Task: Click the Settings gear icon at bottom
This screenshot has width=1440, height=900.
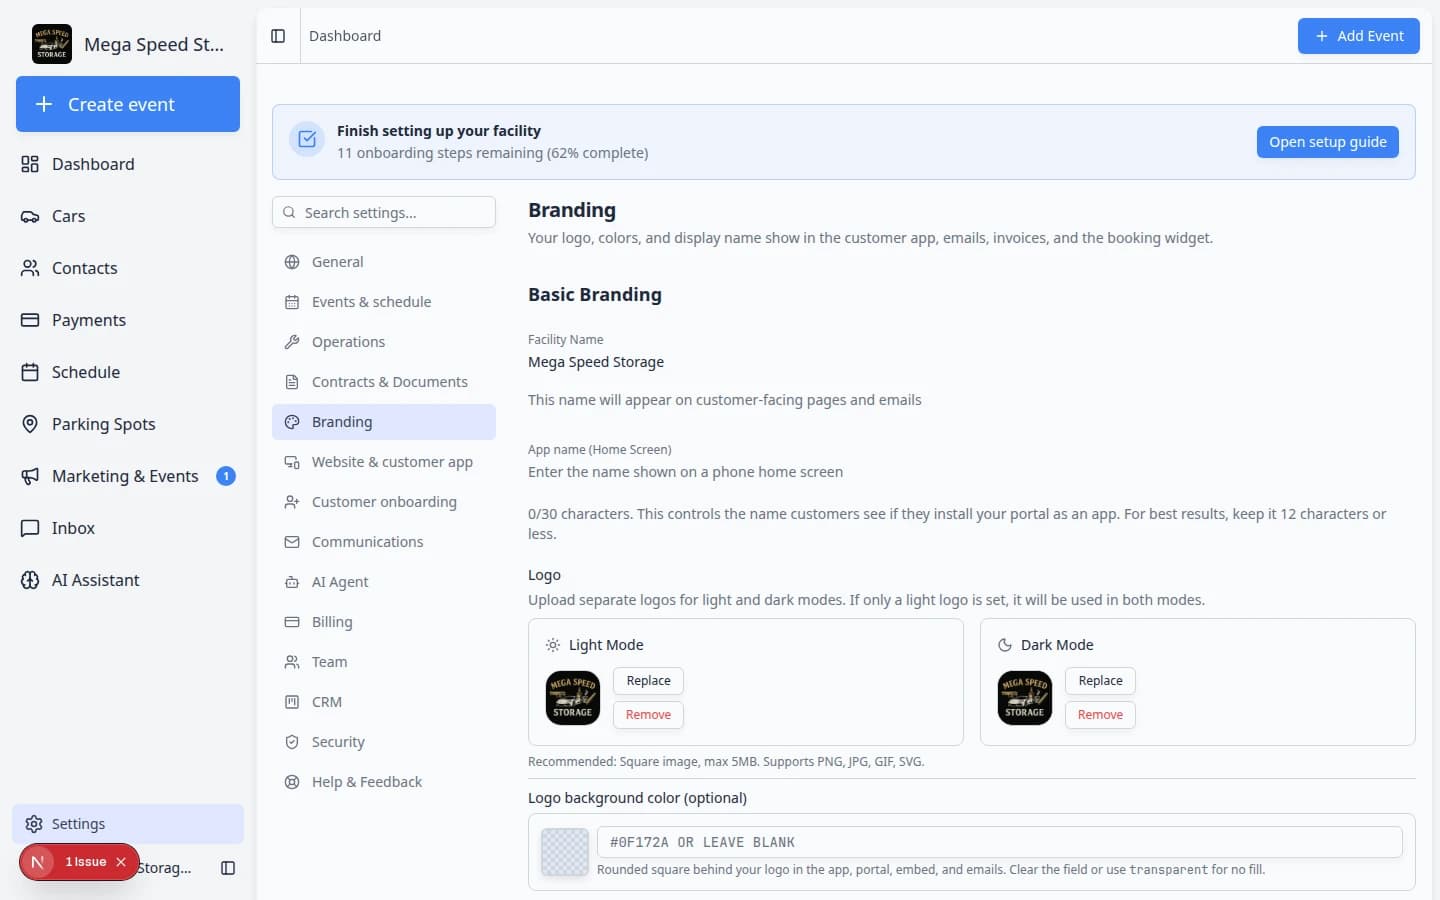Action: click(34, 824)
